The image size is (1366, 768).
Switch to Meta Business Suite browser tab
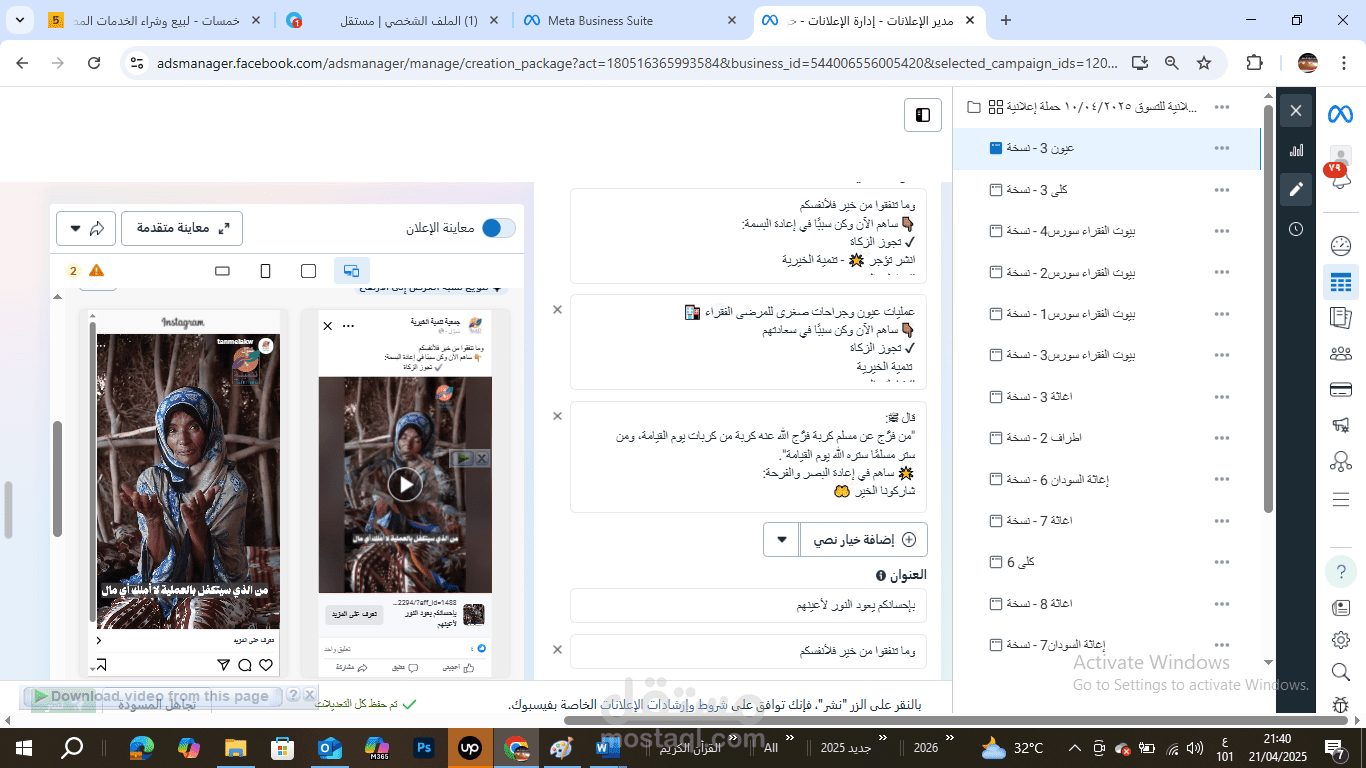(630, 20)
